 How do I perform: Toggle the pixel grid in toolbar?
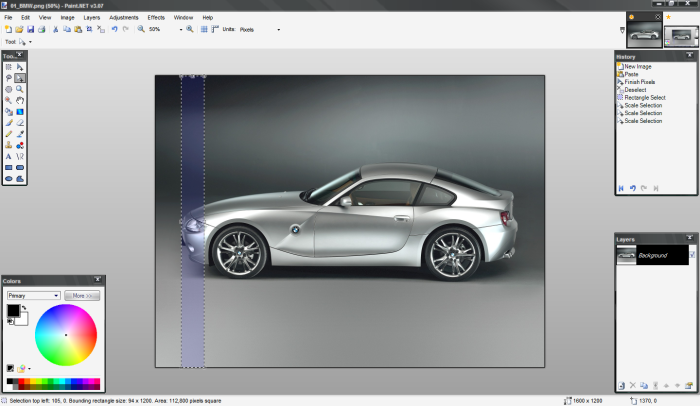pos(204,30)
